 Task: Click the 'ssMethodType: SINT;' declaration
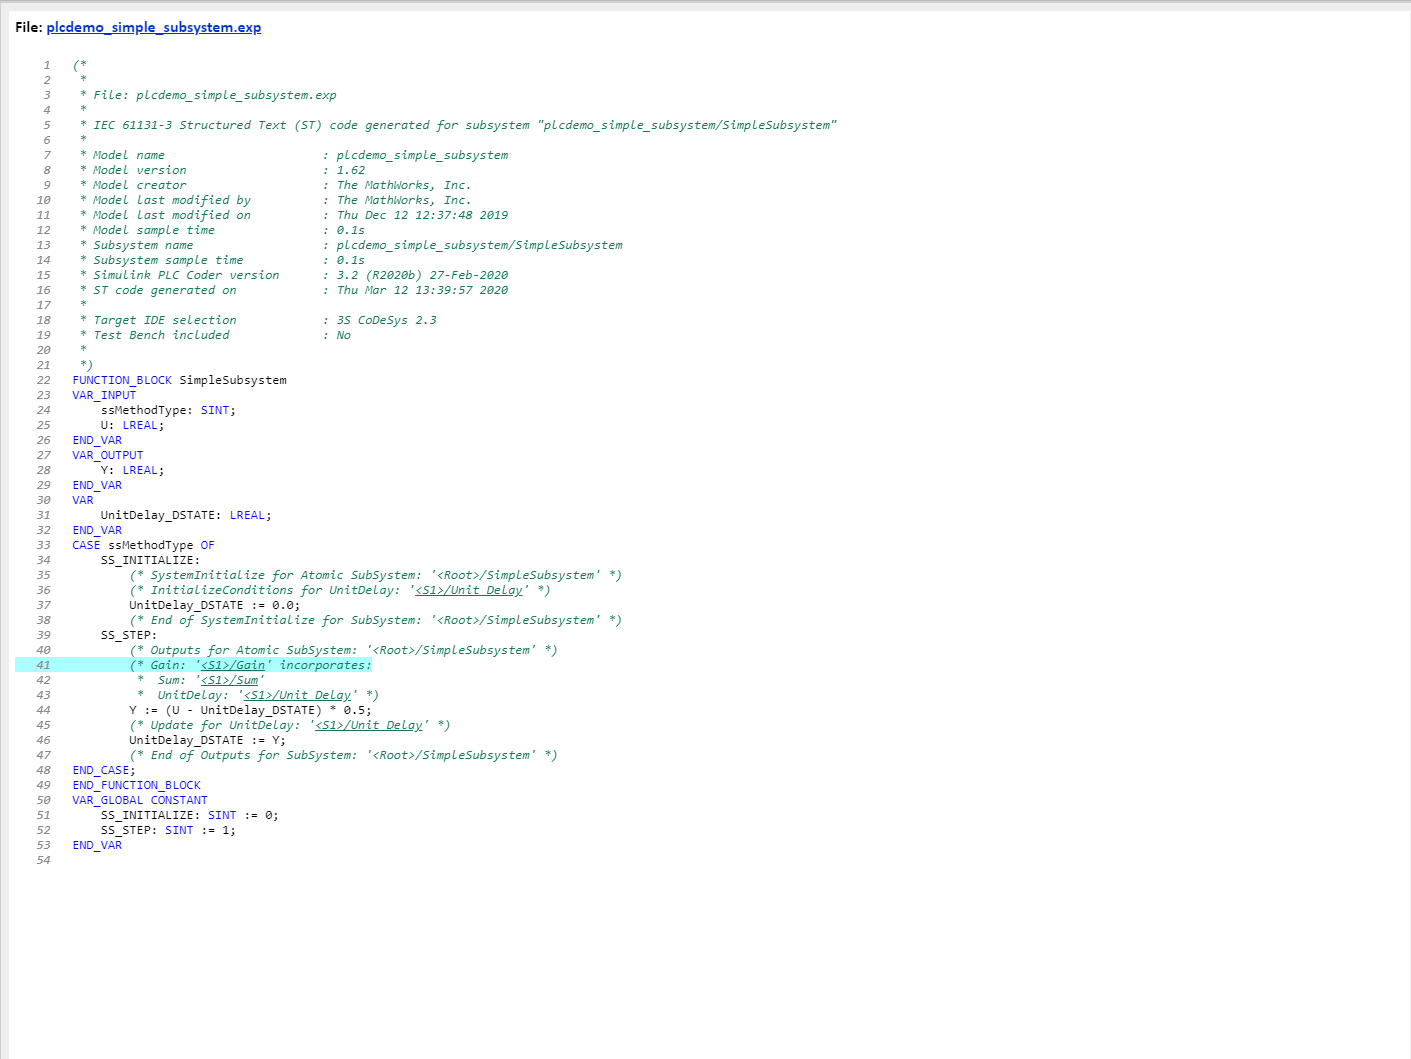(x=168, y=410)
